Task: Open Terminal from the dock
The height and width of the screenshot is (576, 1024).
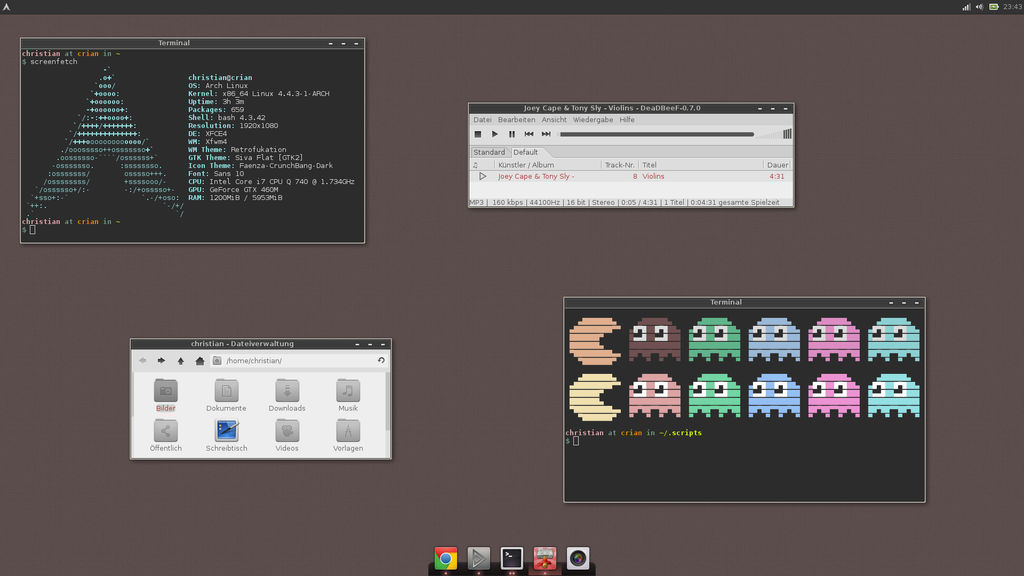Action: (511, 558)
